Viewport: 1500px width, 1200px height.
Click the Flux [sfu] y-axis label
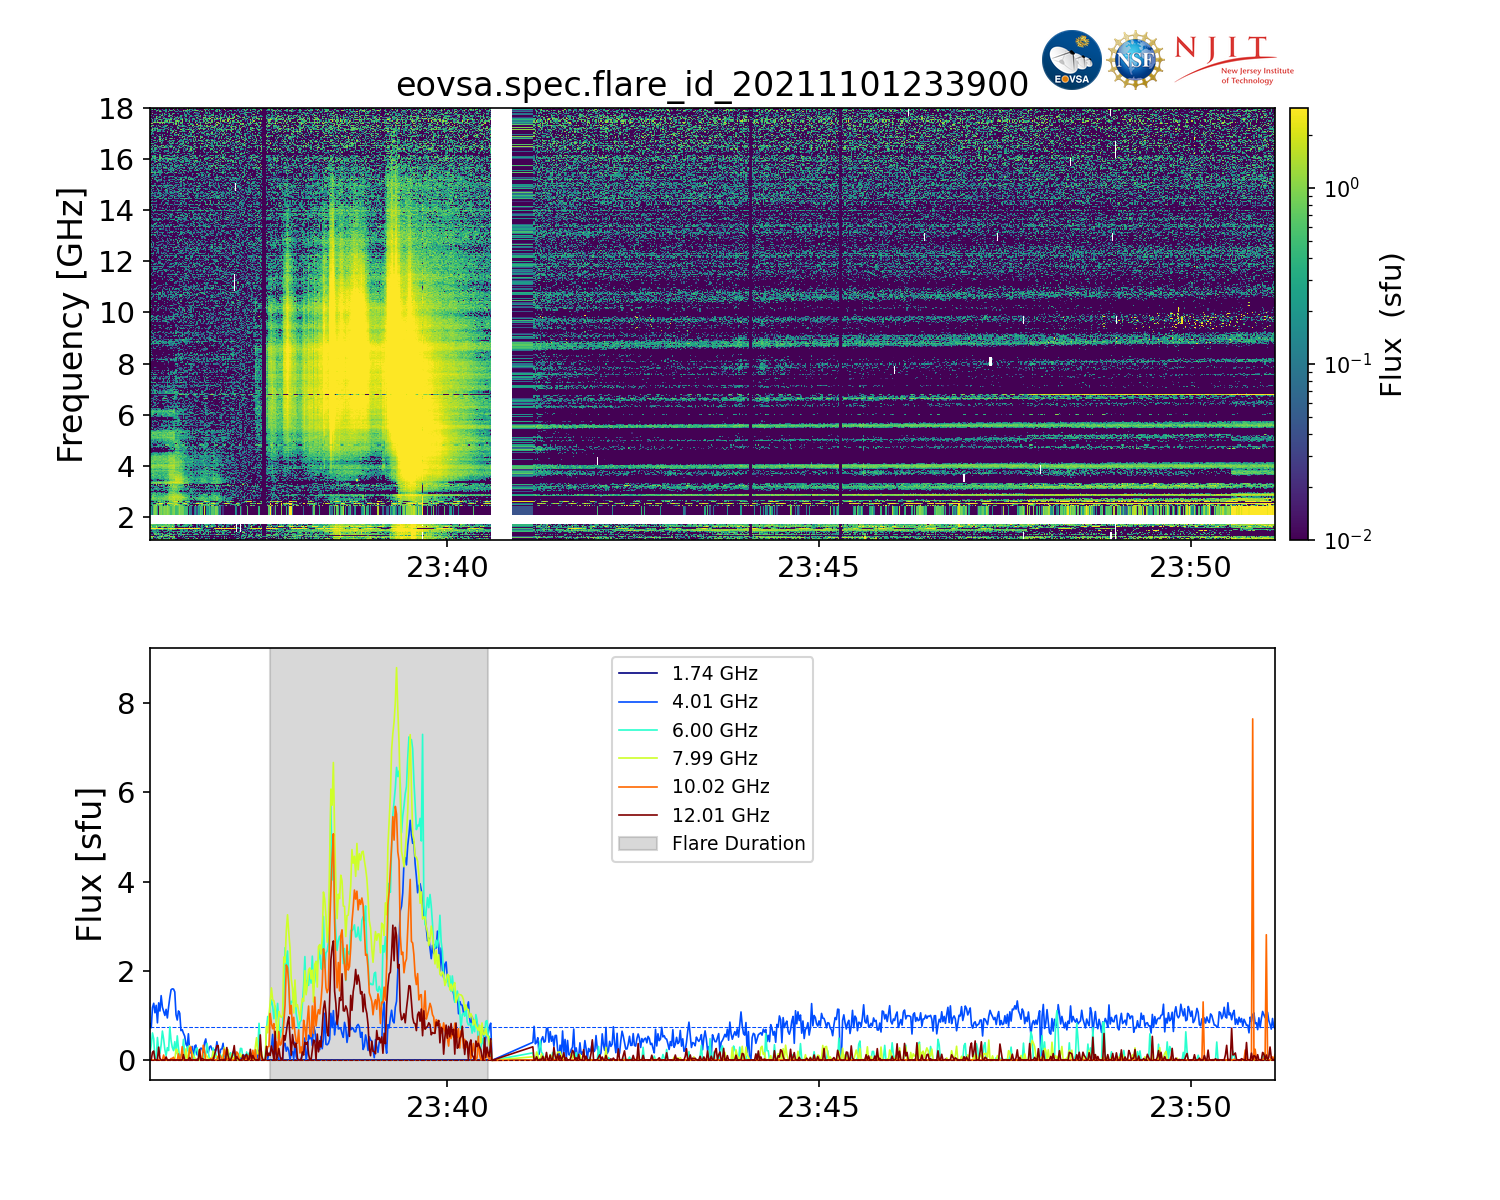click(x=89, y=864)
